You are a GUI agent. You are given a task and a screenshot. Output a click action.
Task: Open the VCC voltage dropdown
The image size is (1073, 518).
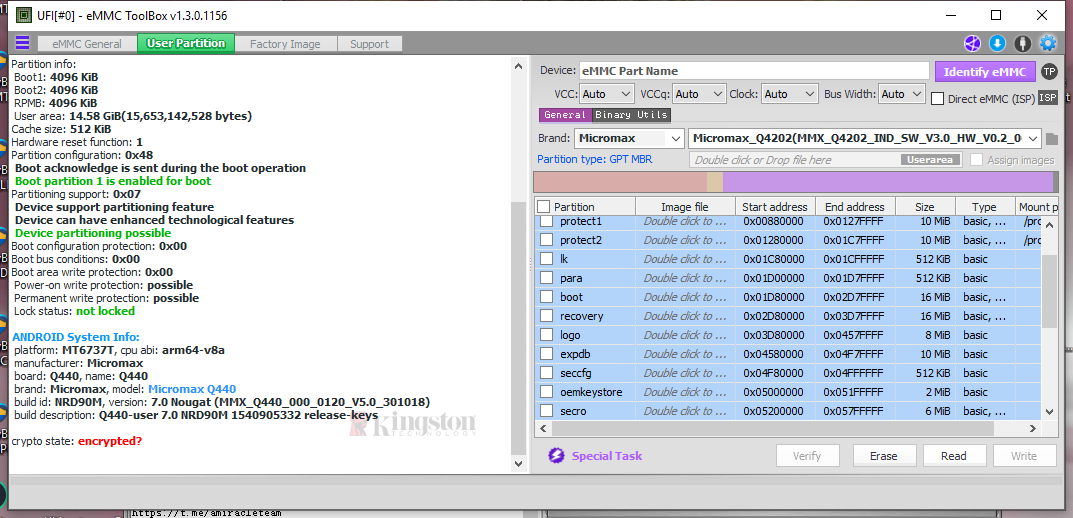[x=607, y=94]
